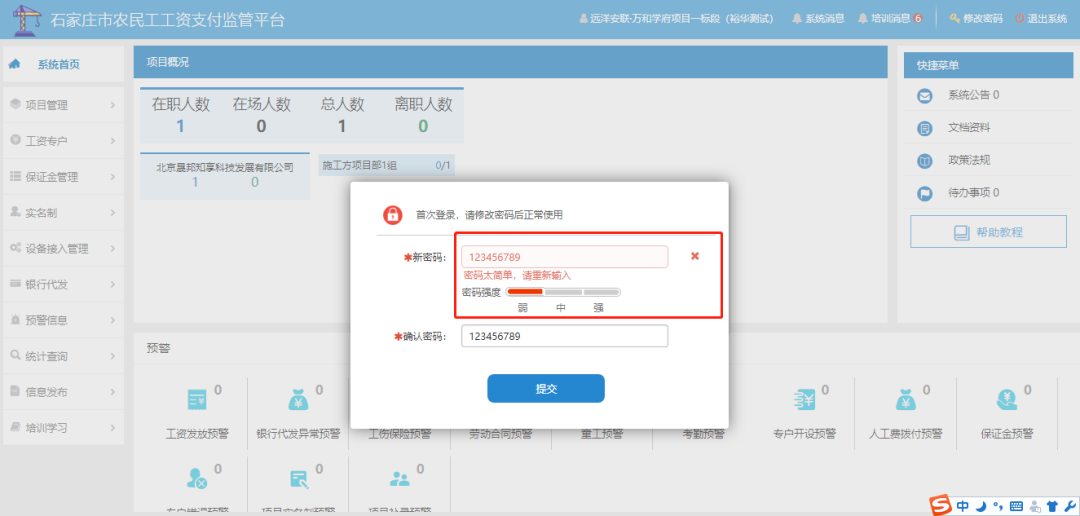The image size is (1080, 516).
Task: Open 工资专户 sidebar menu
Action: 63,141
